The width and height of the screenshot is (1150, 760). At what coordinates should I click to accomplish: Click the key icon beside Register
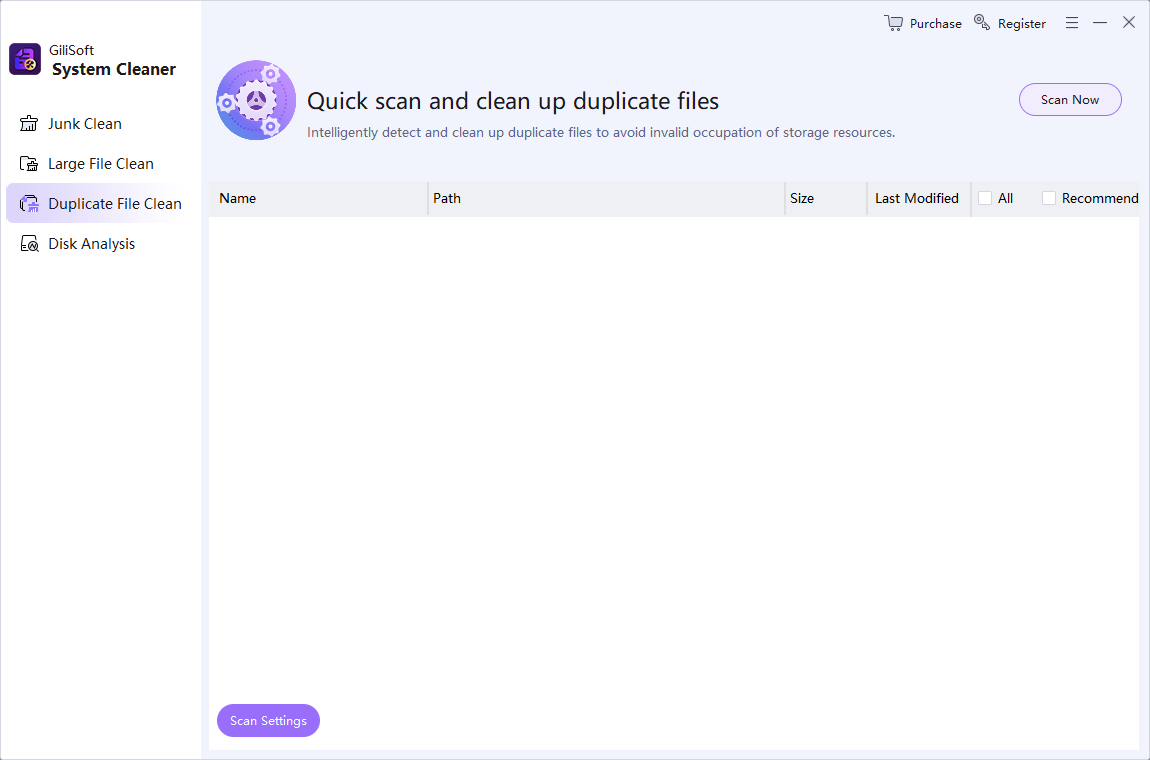pos(981,22)
